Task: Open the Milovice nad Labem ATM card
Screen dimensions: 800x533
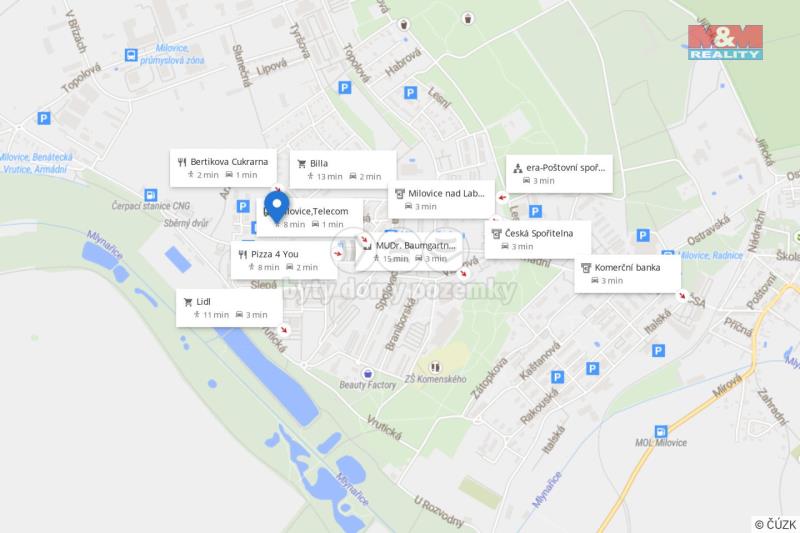Action: pyautogui.click(x=441, y=199)
